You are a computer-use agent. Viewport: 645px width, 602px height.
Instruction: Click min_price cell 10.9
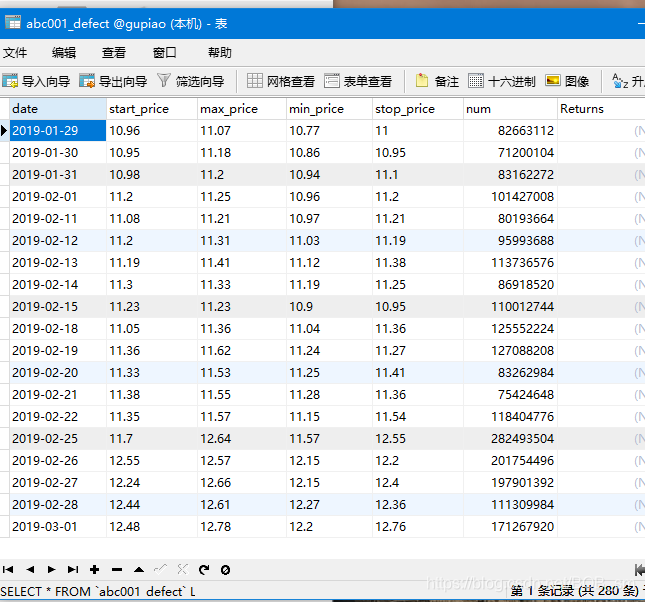click(329, 307)
